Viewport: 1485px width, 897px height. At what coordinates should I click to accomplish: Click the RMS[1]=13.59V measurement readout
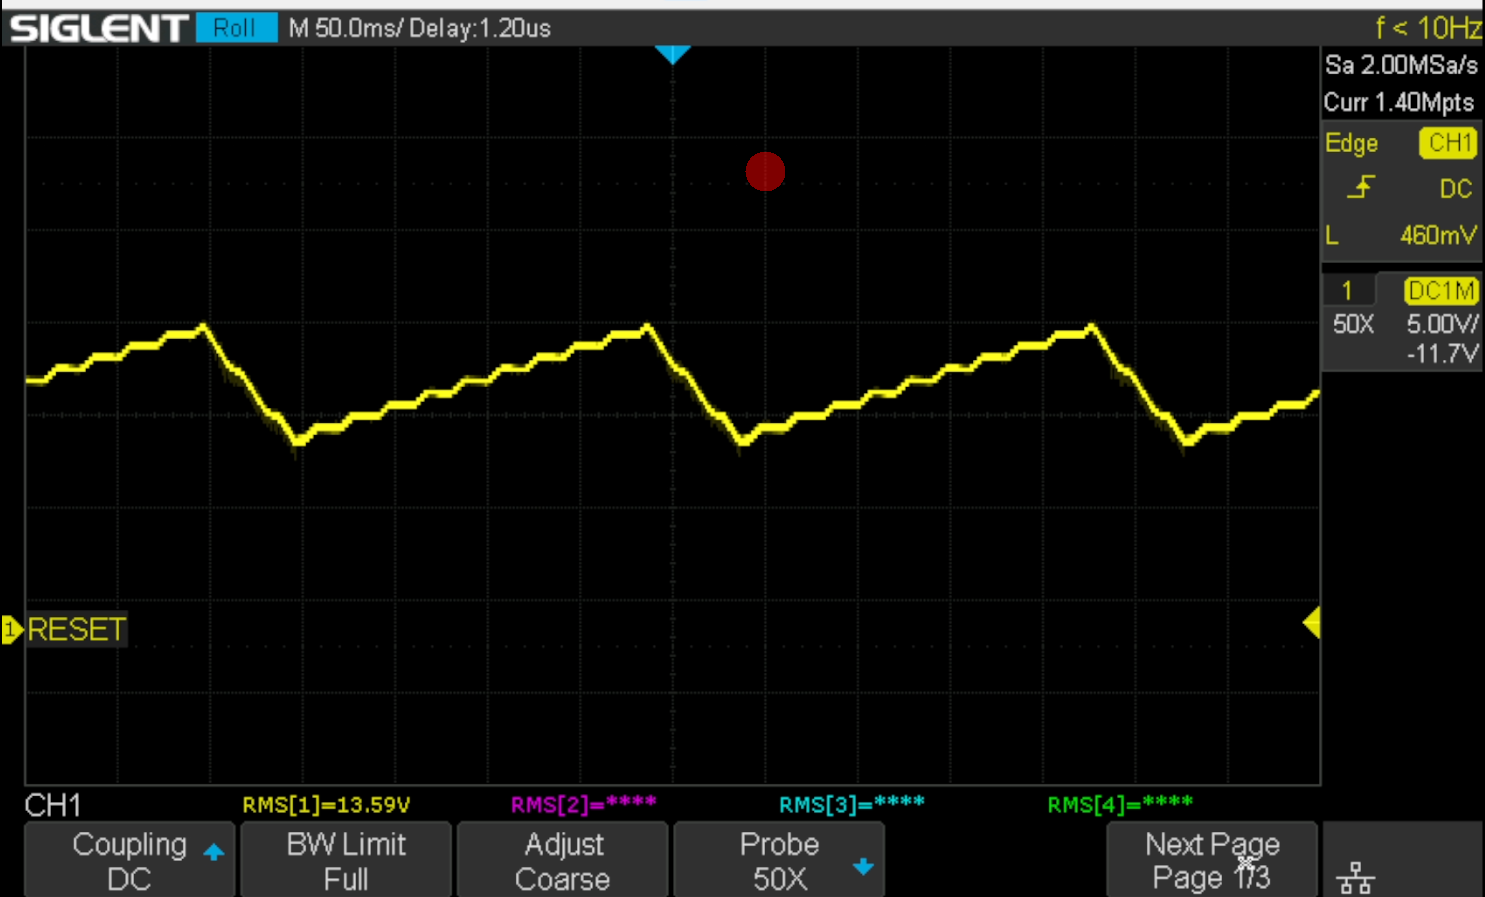point(326,805)
